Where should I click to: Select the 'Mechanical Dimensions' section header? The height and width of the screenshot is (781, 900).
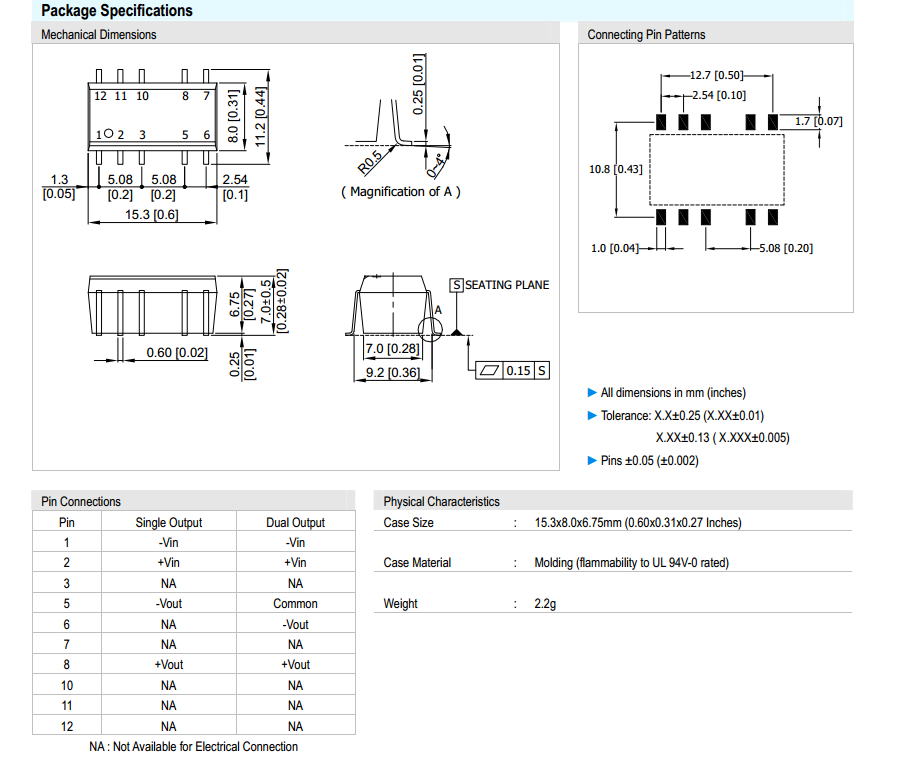tap(99, 35)
